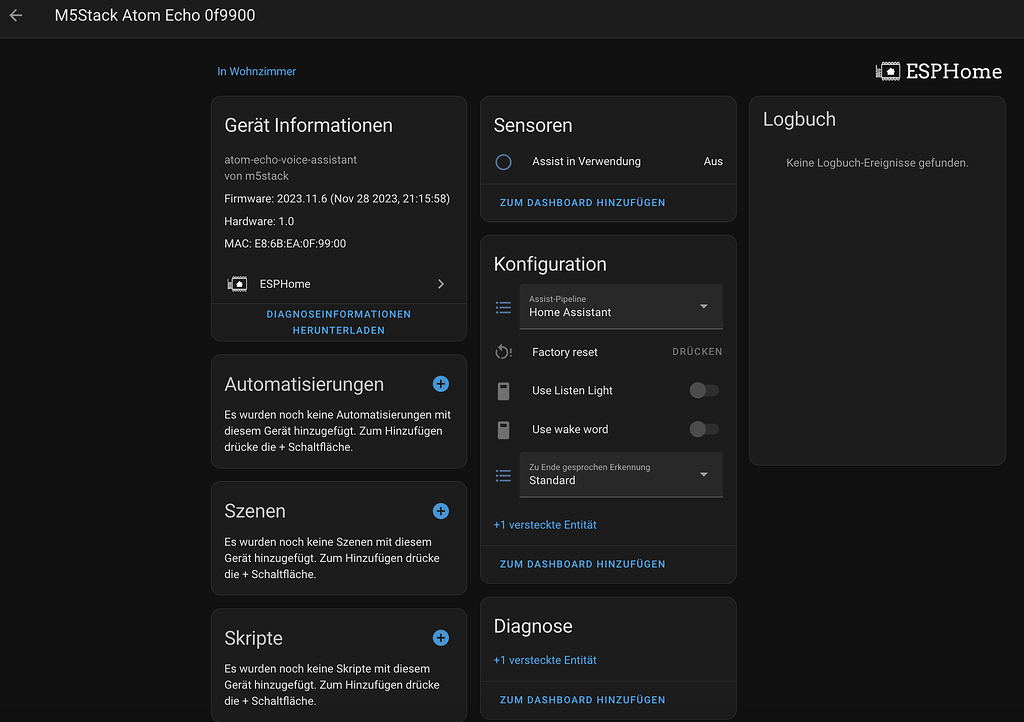Viewport: 1024px width, 722px height.
Task: Add Sensoren to dashboard
Action: [x=582, y=203]
